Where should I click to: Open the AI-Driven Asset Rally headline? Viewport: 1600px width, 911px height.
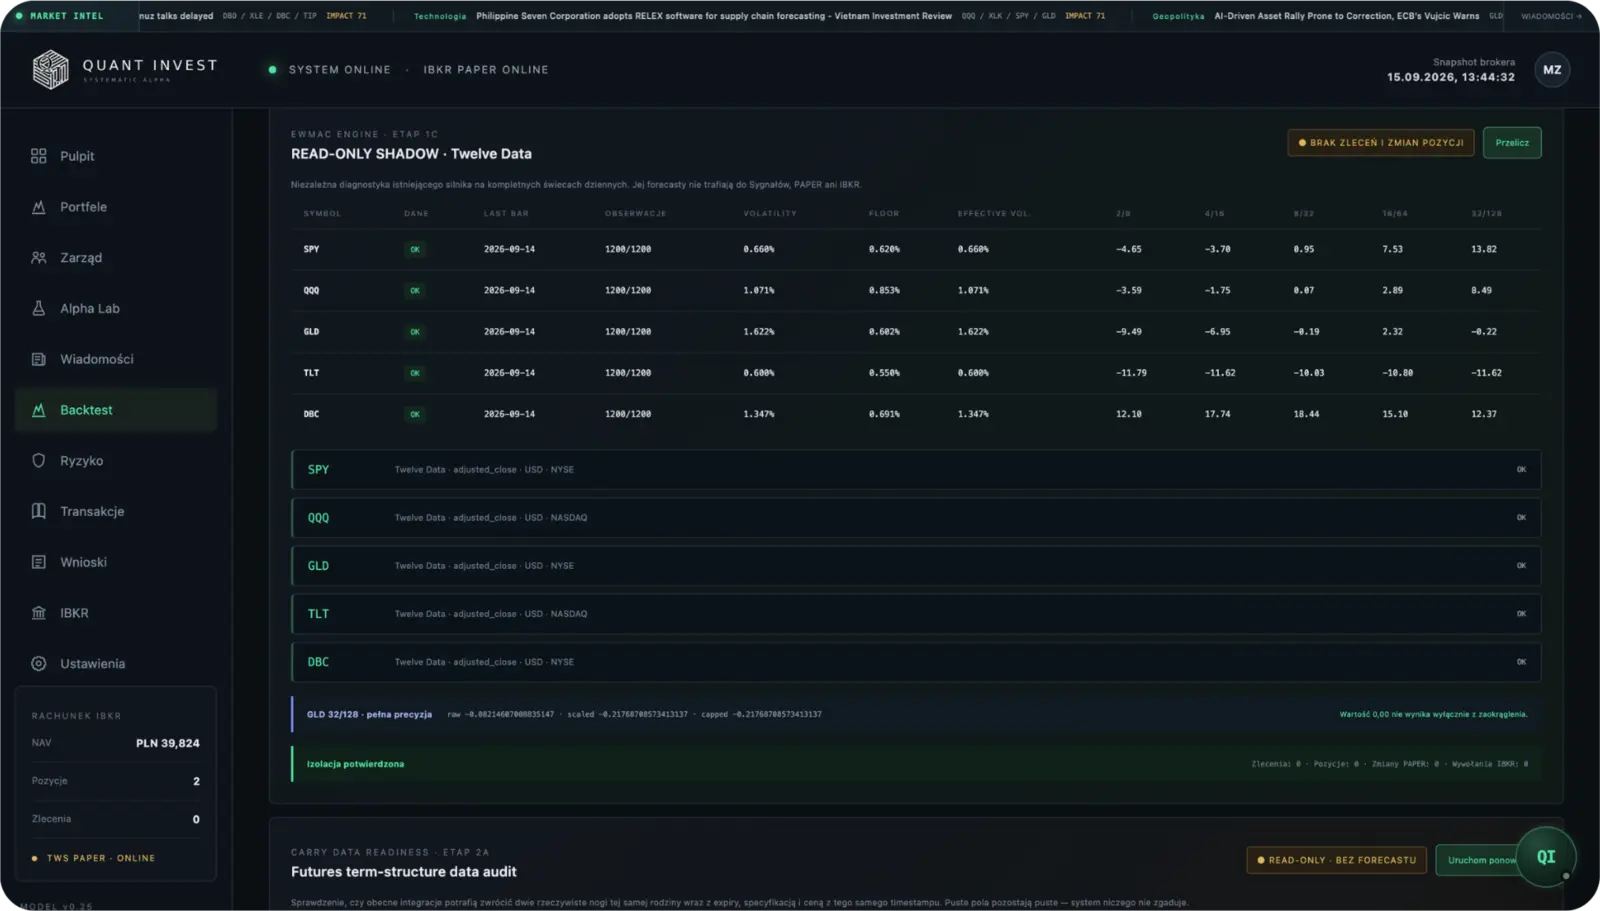tap(1347, 16)
